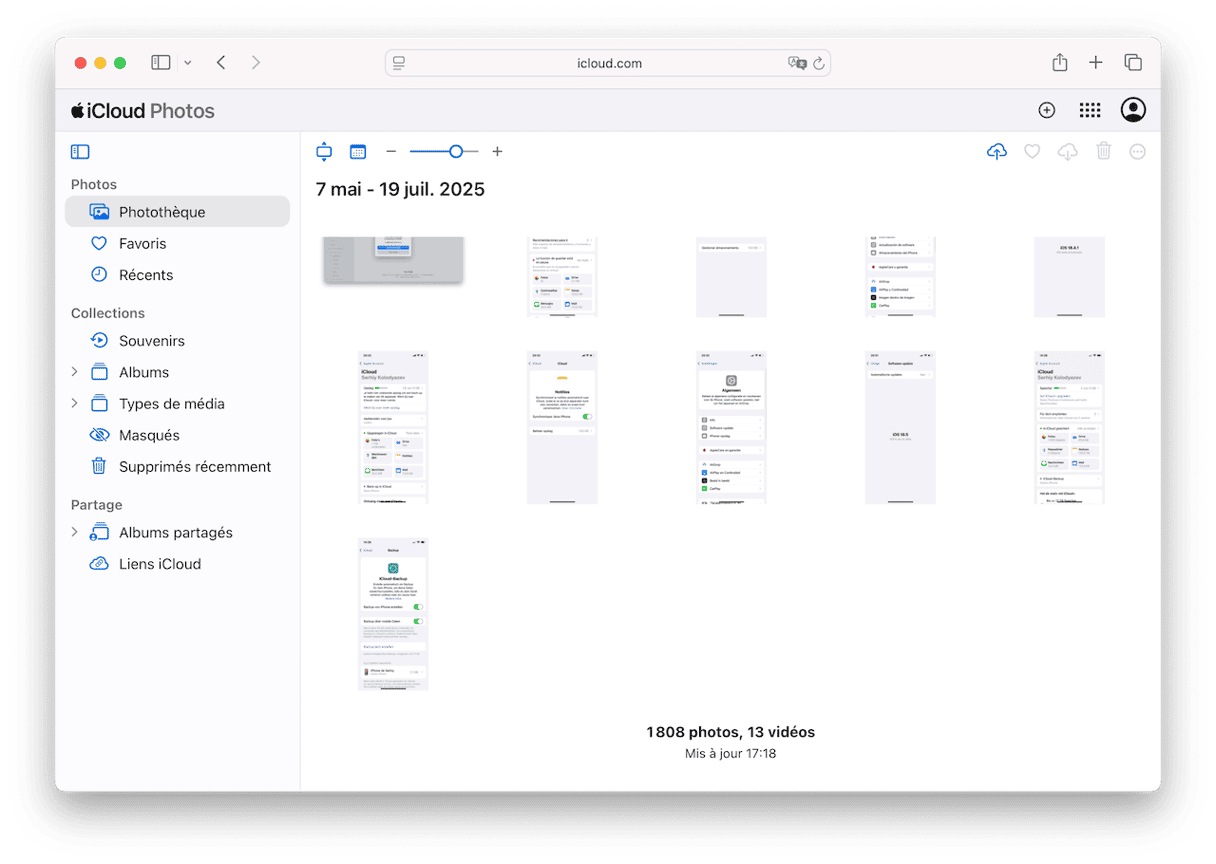
Task: Expand the Albums section
Action: pyautogui.click(x=74, y=372)
